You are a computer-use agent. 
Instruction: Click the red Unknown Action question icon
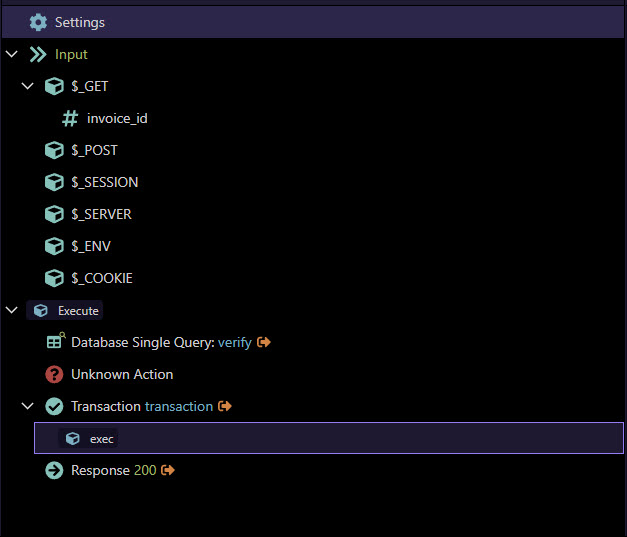pos(54,374)
